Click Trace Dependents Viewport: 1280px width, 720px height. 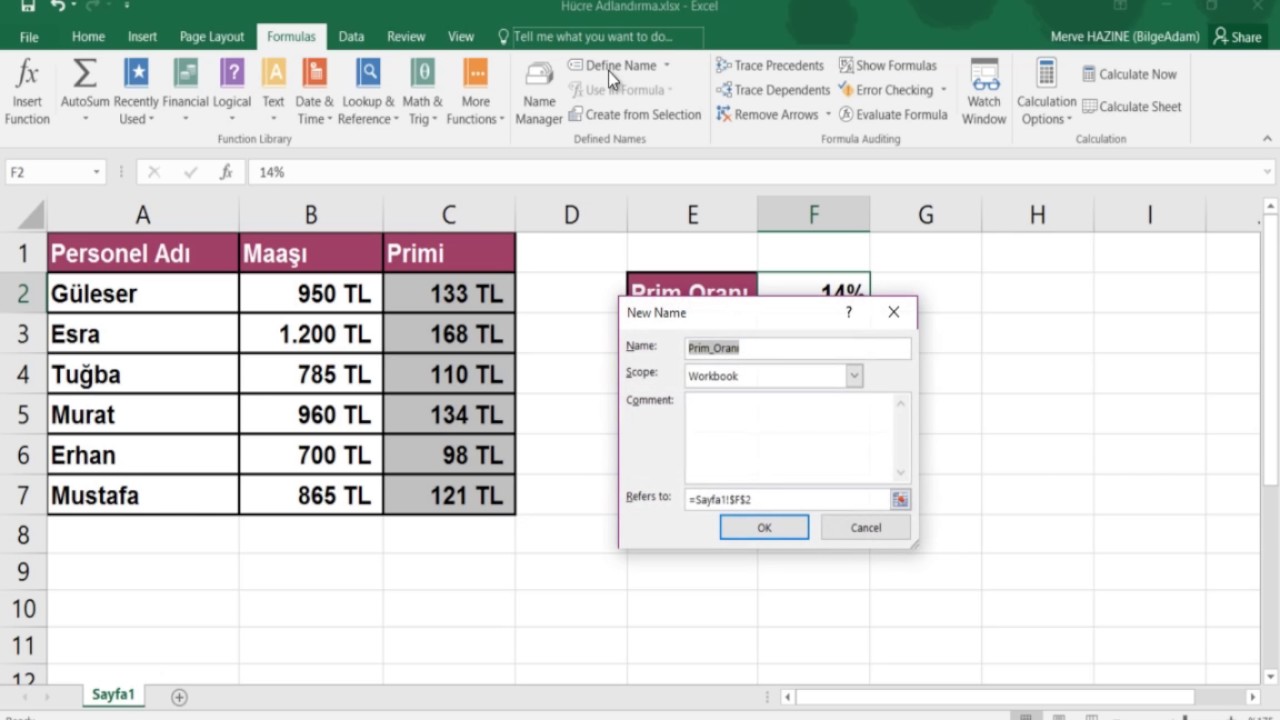tap(773, 90)
